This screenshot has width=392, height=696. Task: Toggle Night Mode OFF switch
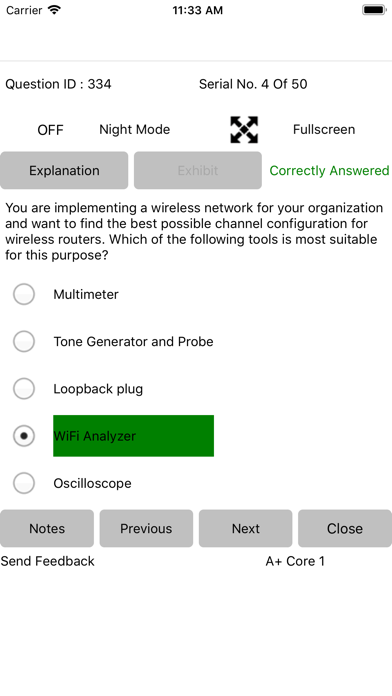coord(50,130)
